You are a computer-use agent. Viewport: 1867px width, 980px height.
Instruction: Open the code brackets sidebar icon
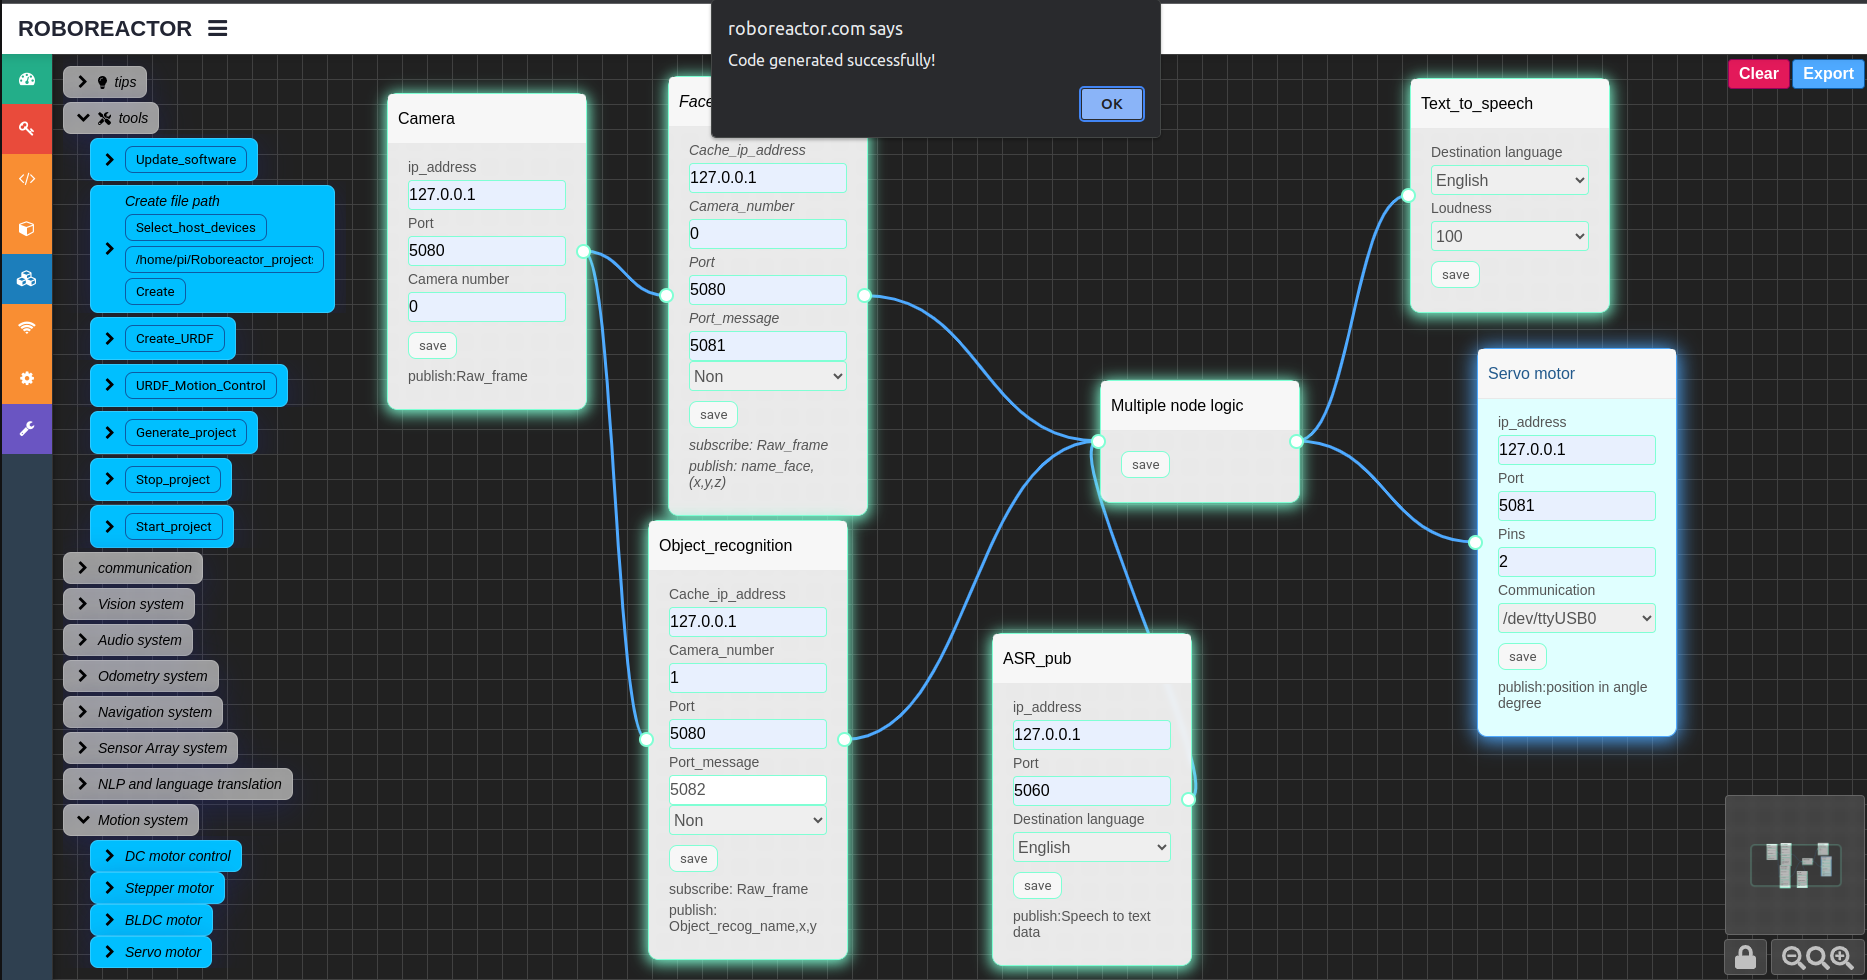27,179
